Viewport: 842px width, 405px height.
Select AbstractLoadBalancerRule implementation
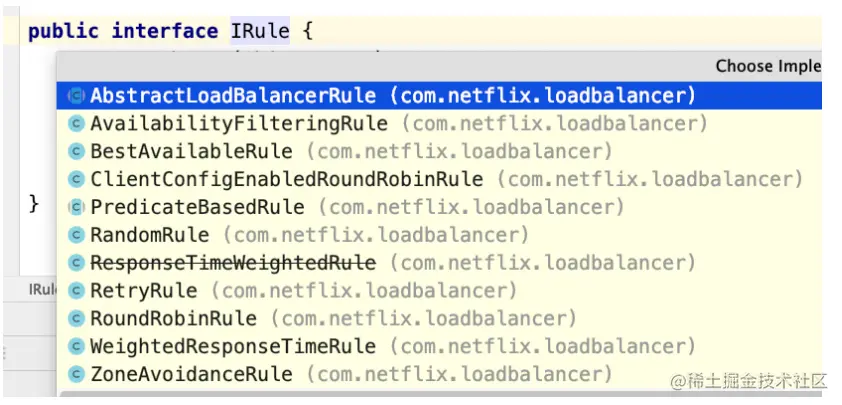tap(439, 96)
